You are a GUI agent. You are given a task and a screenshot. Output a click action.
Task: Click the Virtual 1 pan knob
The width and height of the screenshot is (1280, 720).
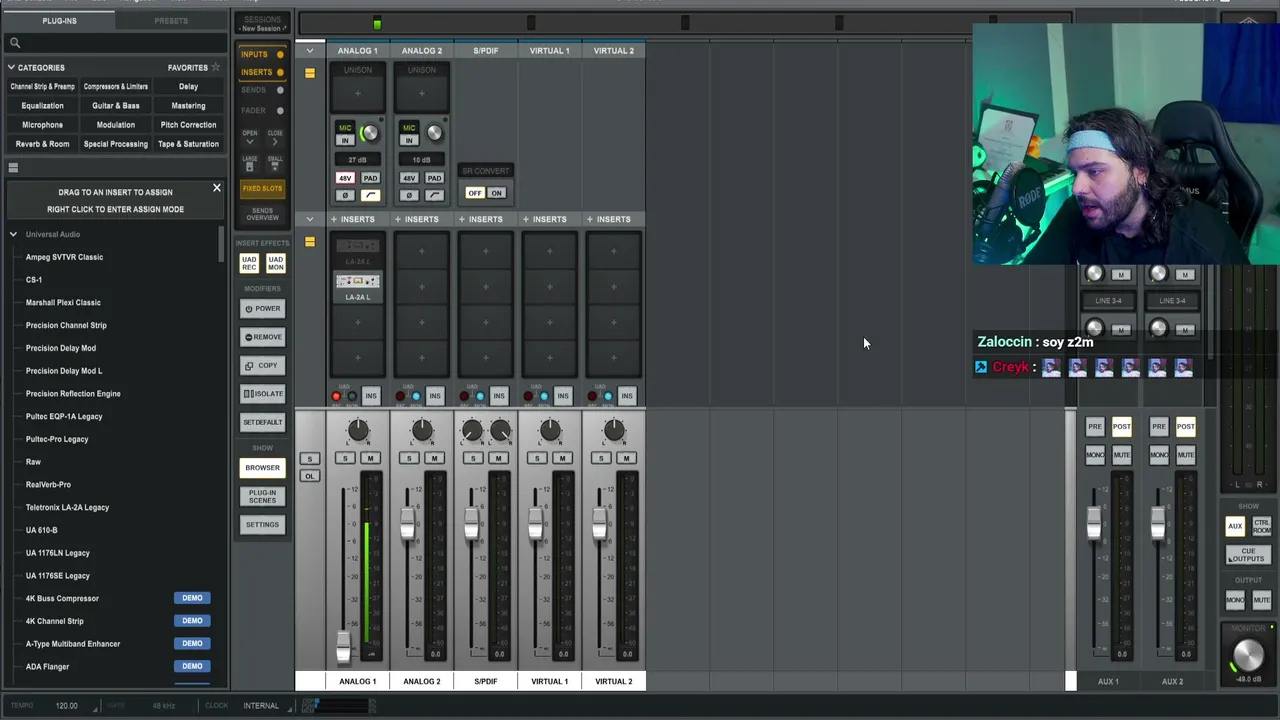(x=549, y=431)
